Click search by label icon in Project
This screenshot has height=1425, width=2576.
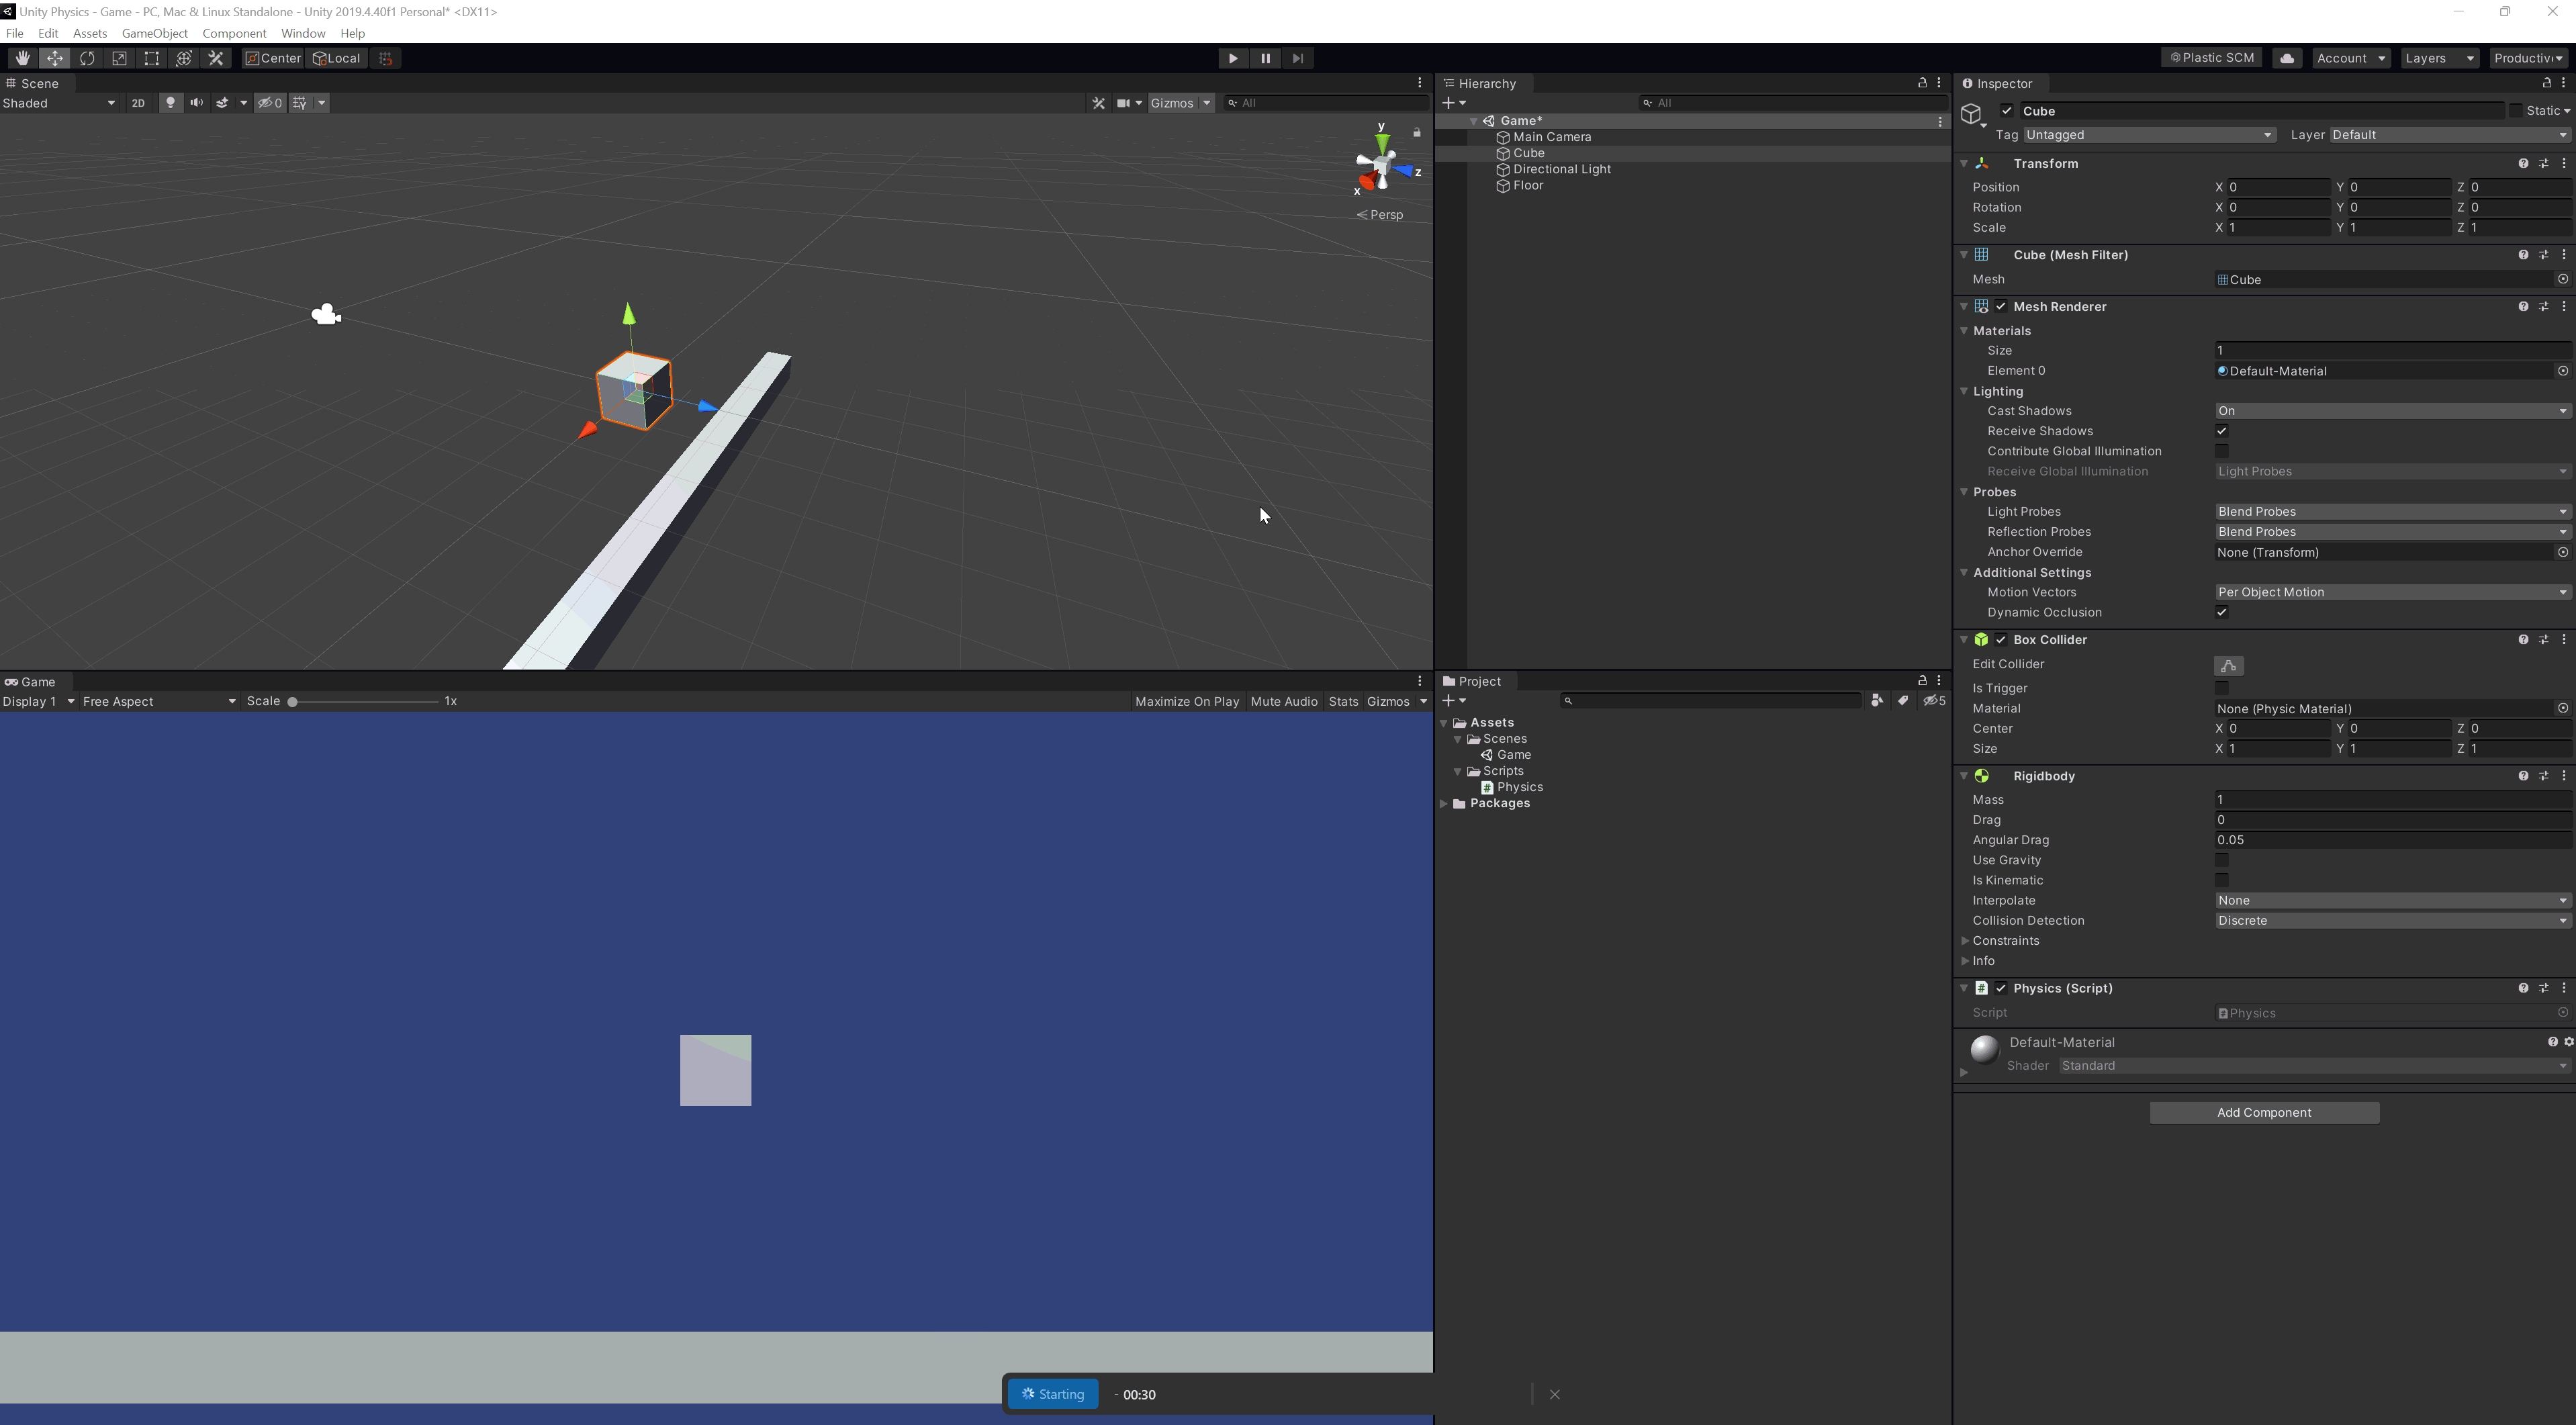click(1903, 701)
